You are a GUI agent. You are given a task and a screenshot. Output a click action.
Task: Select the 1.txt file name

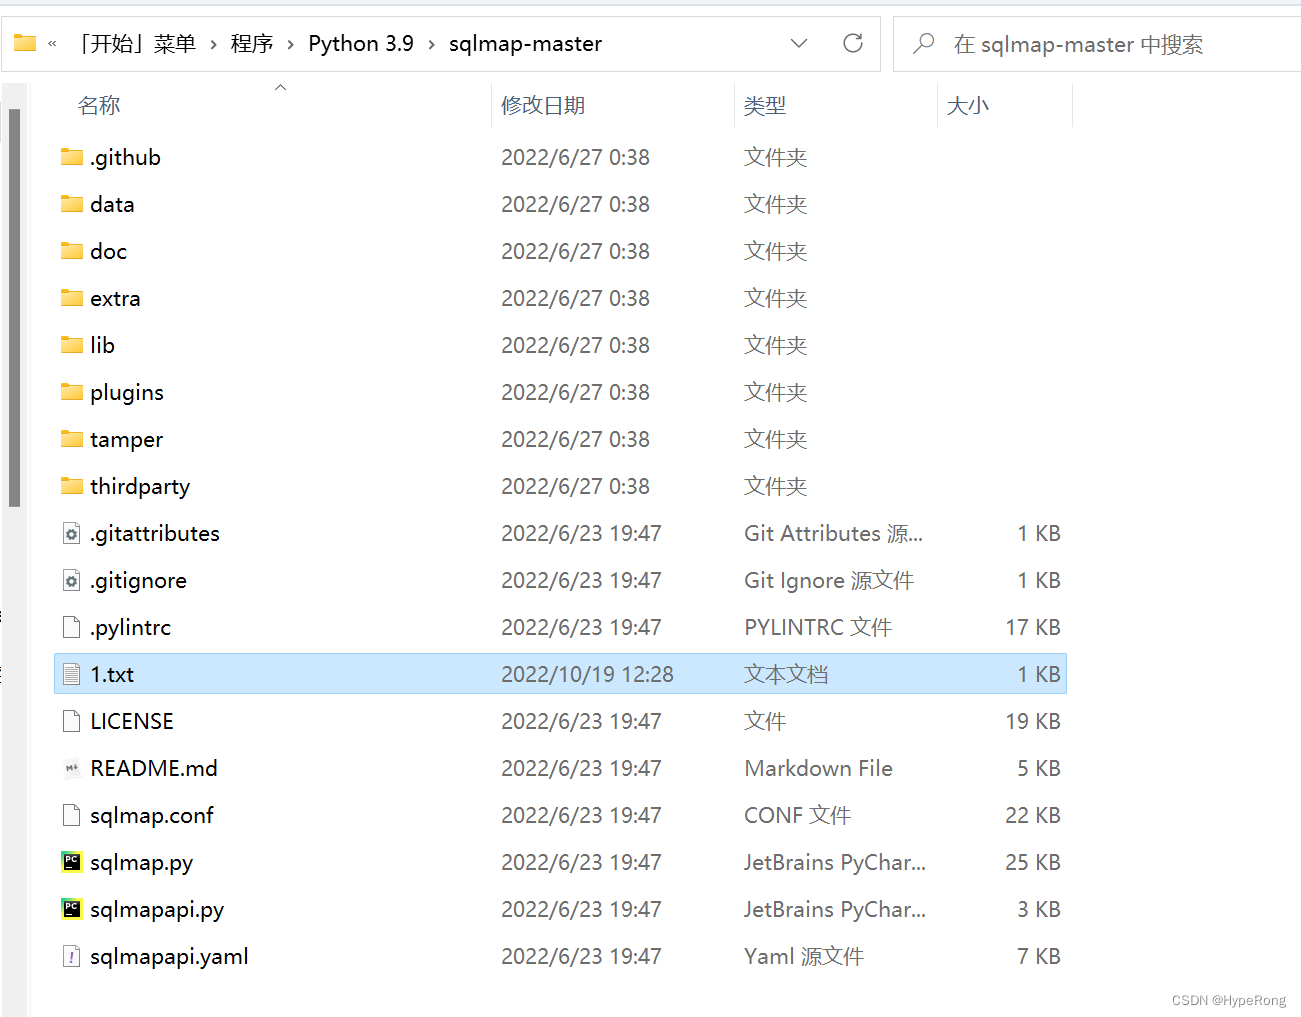pos(112,674)
